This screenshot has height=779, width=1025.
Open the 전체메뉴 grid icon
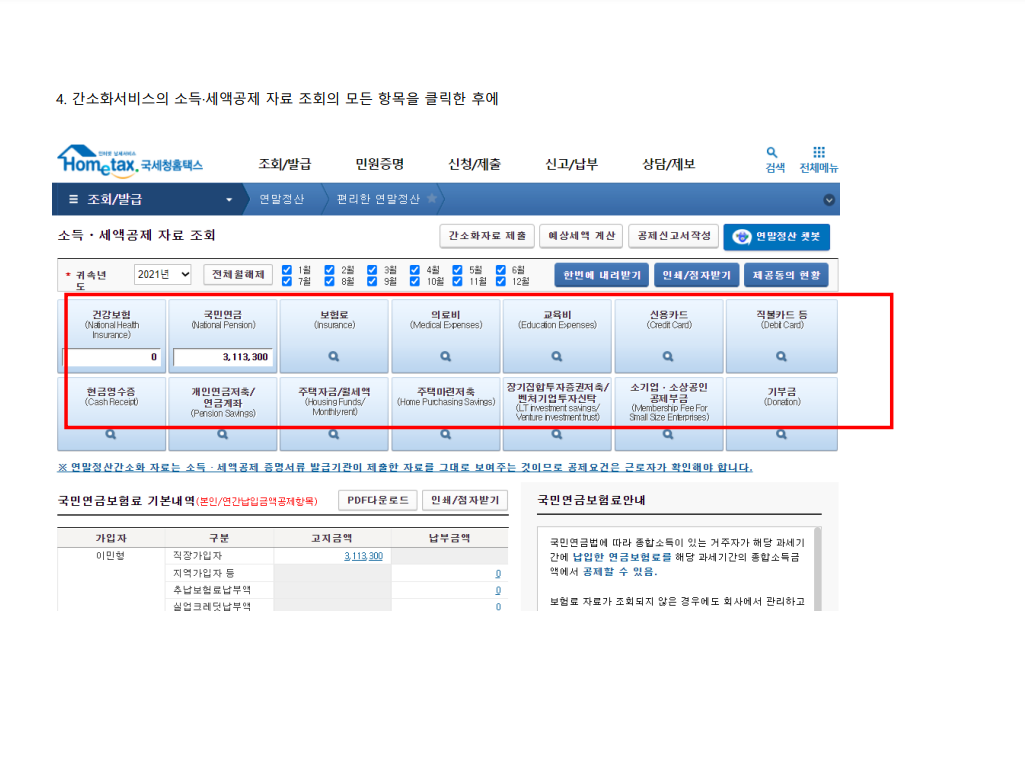[818, 152]
